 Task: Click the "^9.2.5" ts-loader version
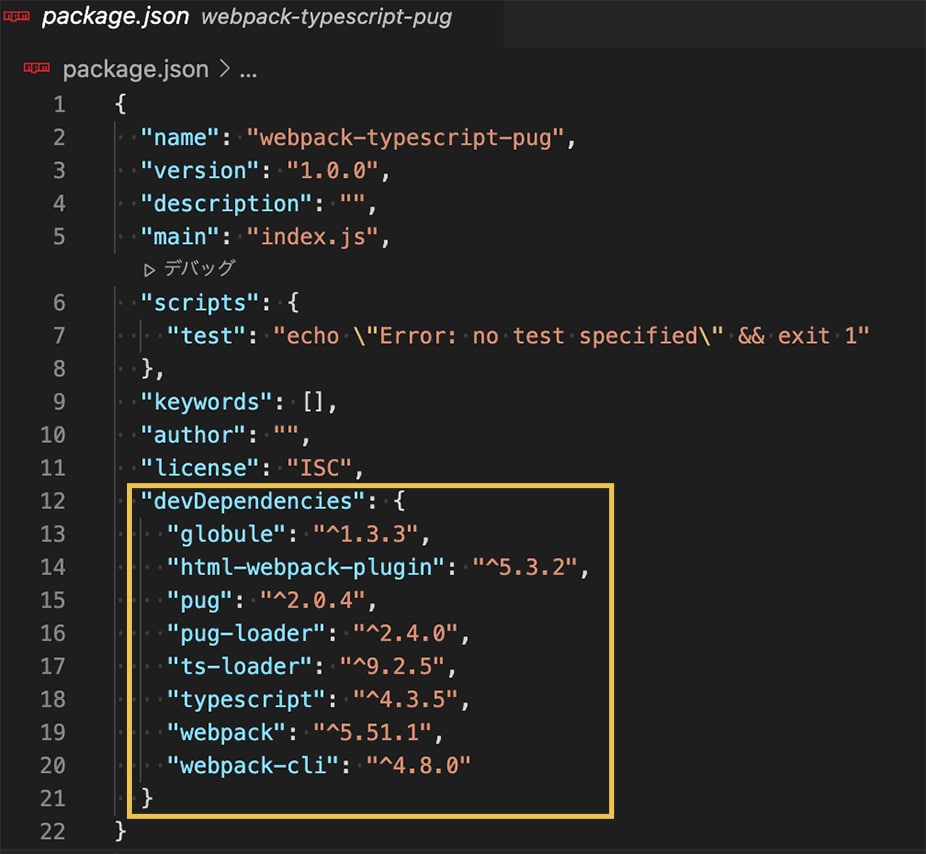point(392,667)
